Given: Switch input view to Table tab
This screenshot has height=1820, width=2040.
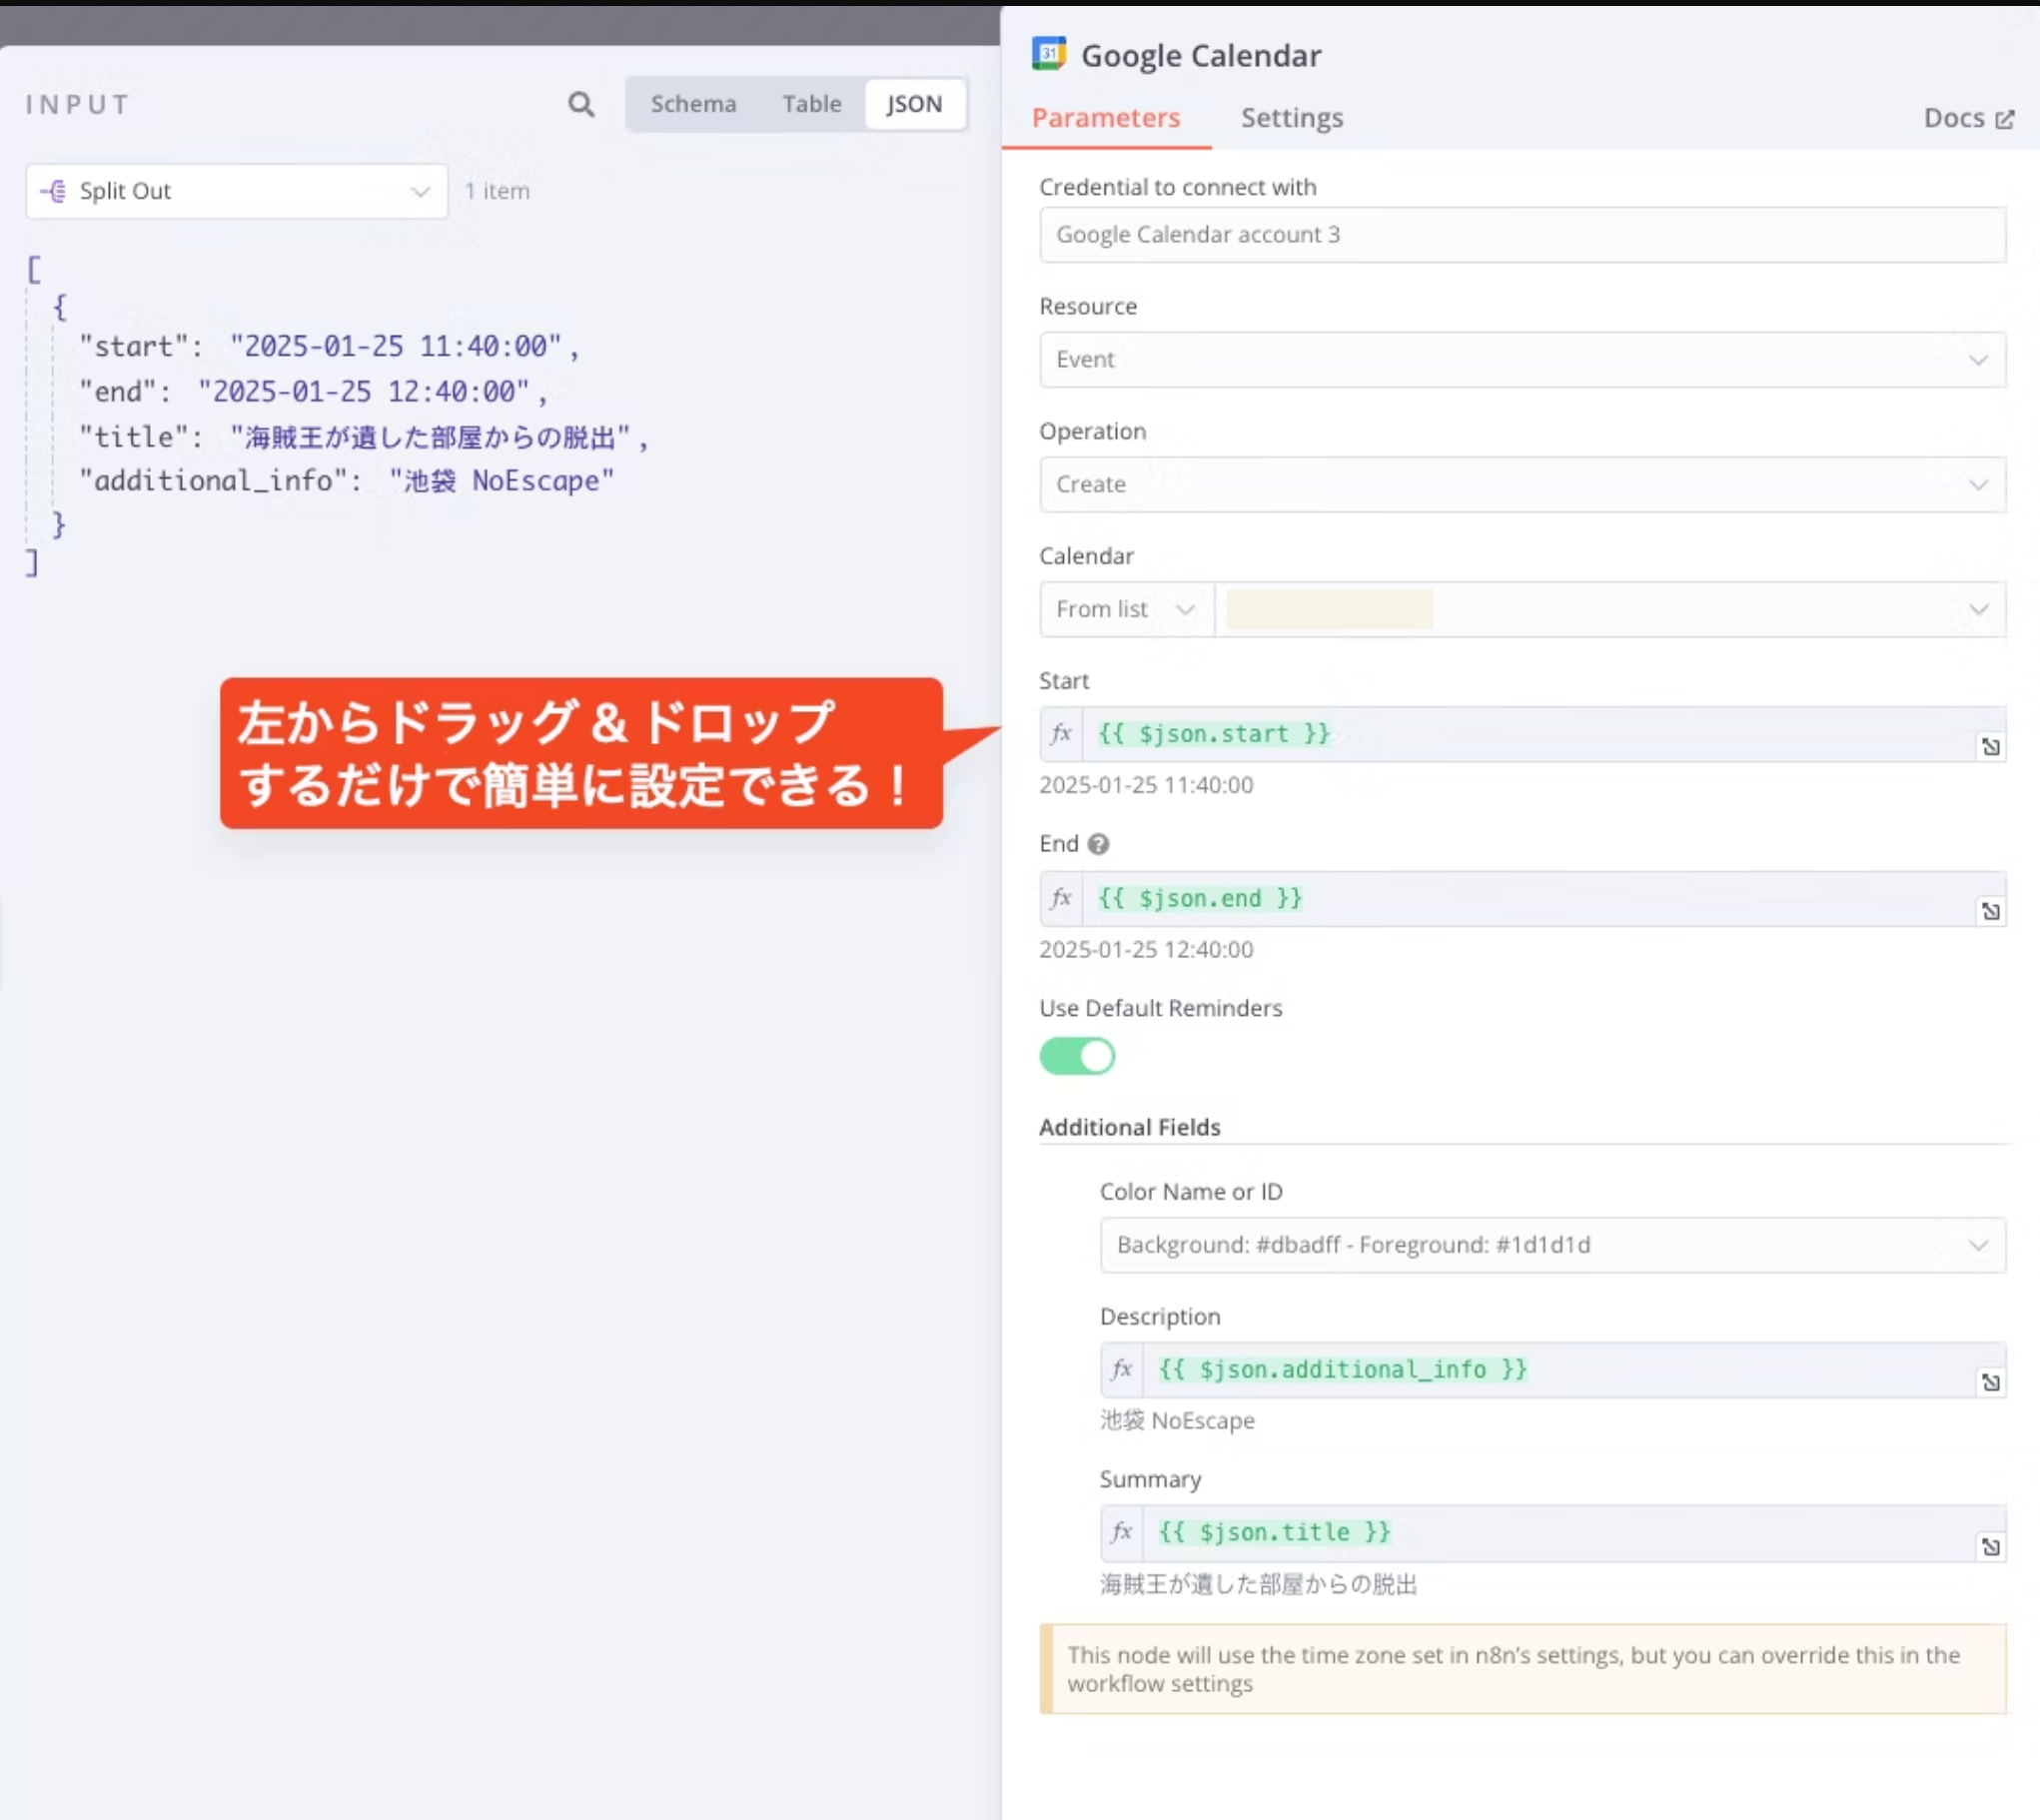Looking at the screenshot, I should coord(811,104).
